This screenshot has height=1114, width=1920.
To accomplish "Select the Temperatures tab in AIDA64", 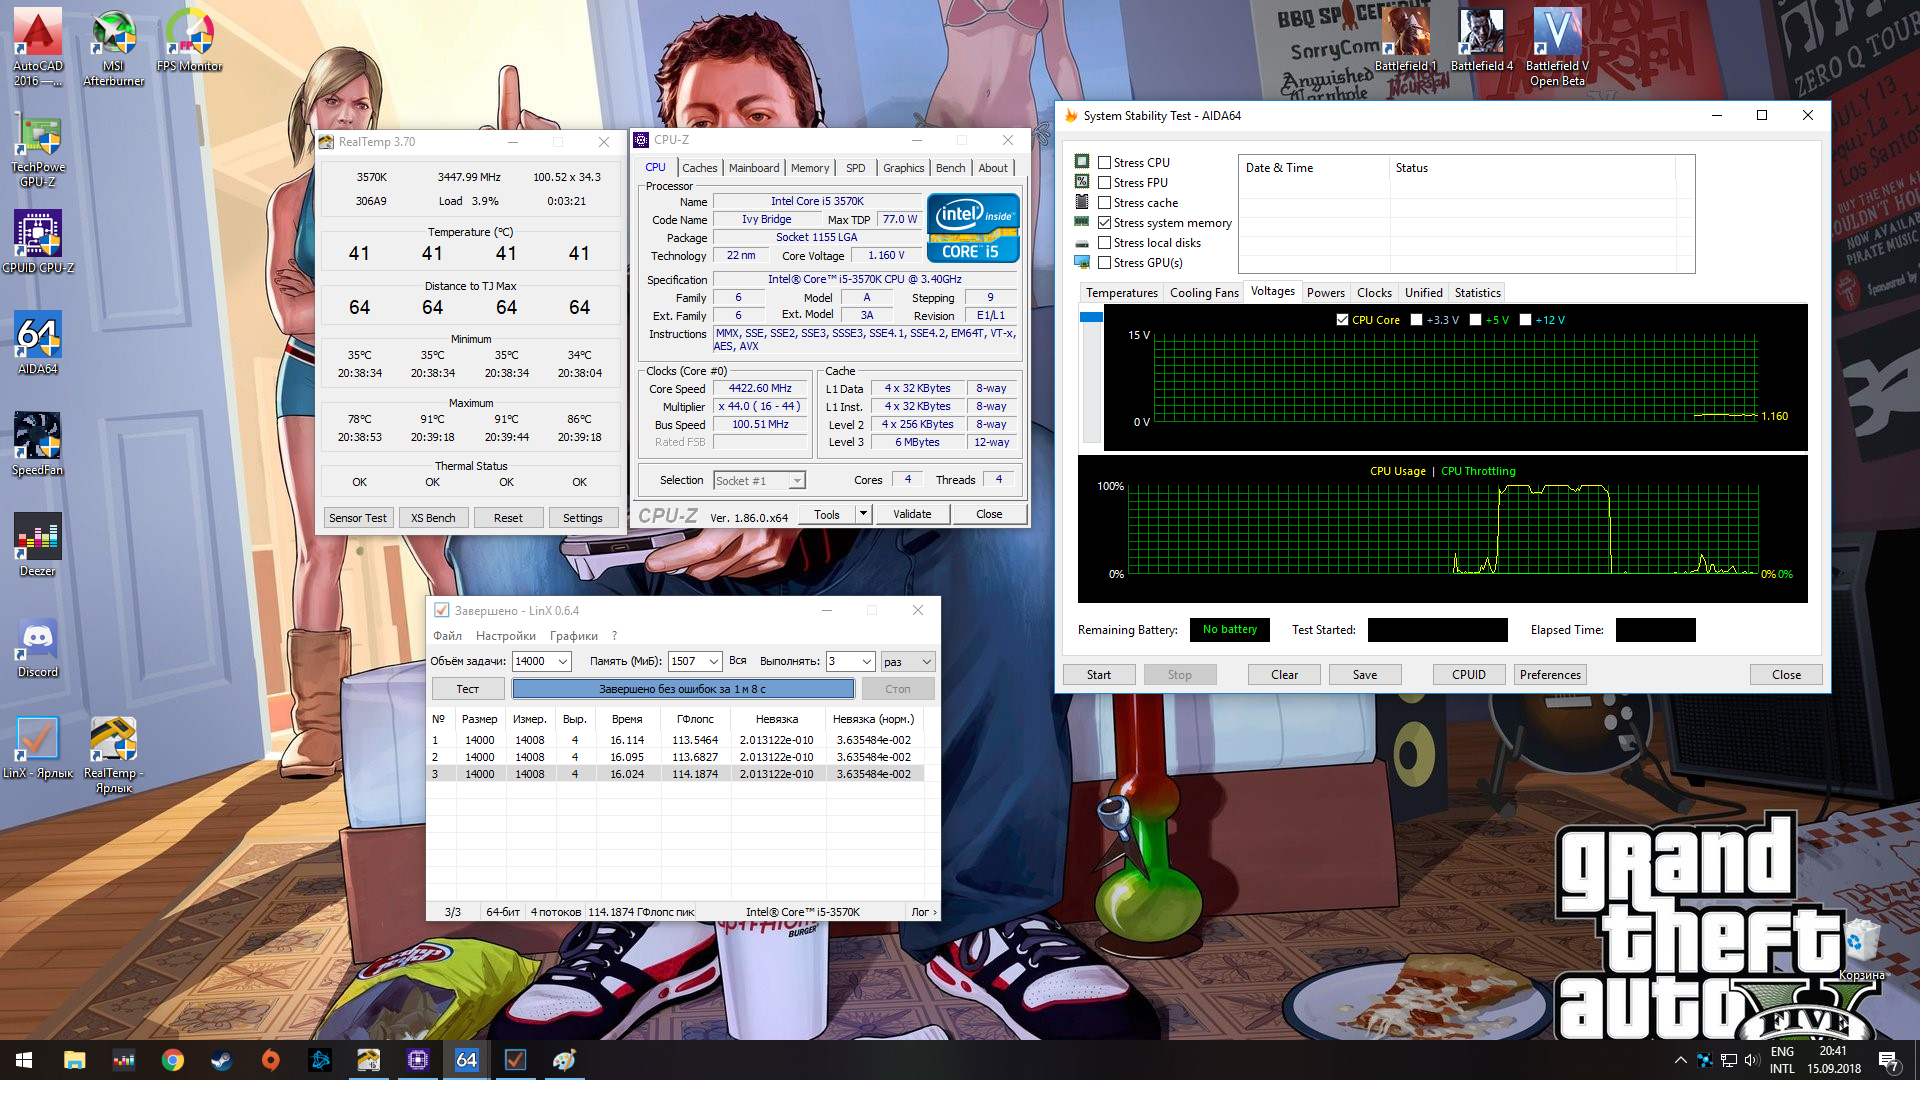I will click(x=1121, y=293).
